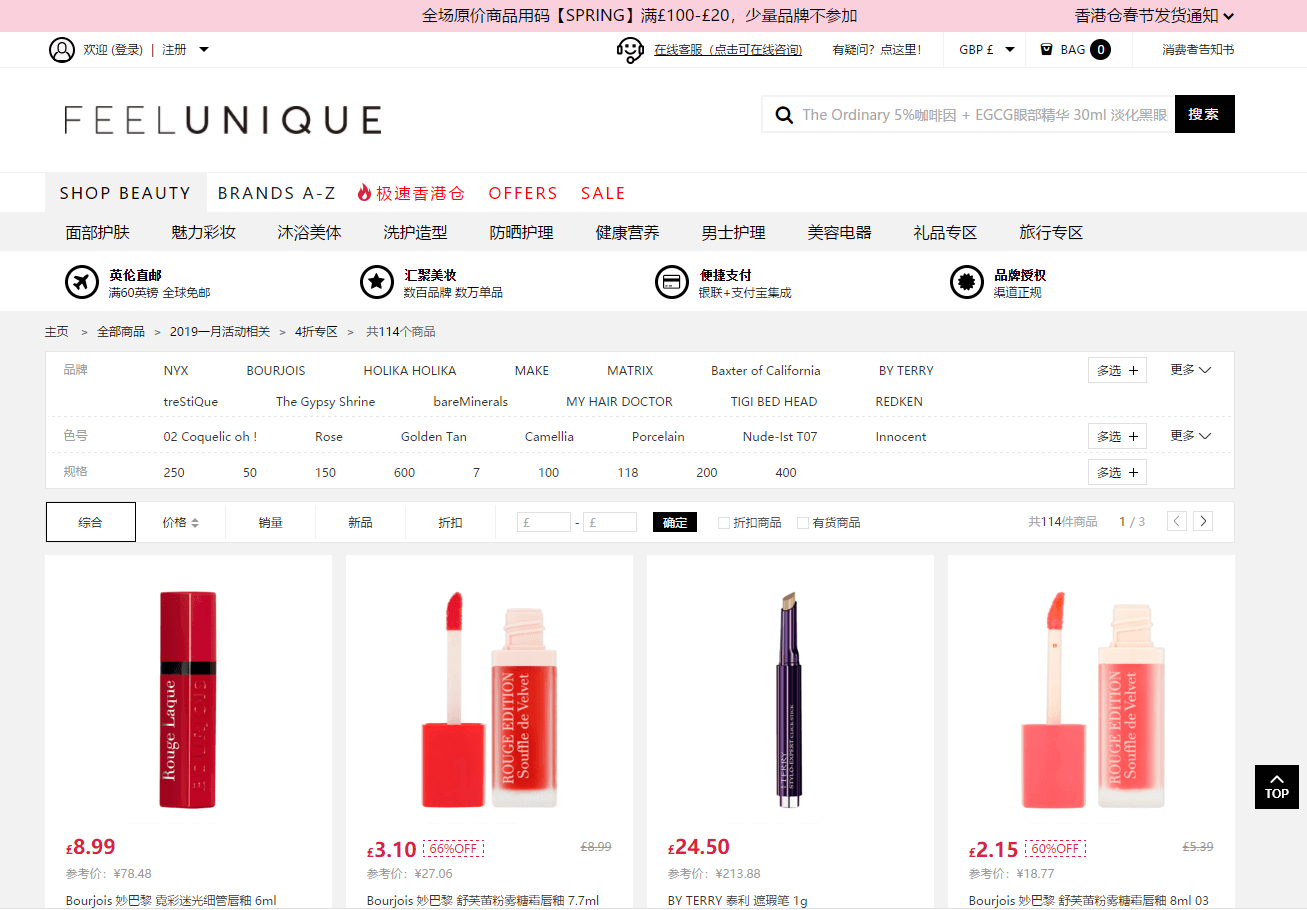The image size is (1307, 910).
Task: Enable 多选 for brand filter
Action: pyautogui.click(x=1117, y=370)
